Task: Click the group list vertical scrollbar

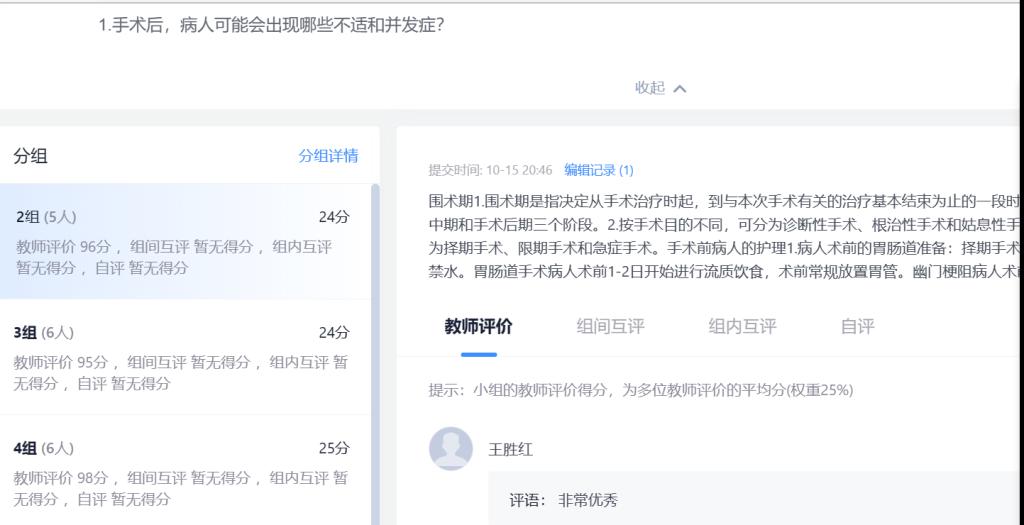Action: [x=375, y=350]
